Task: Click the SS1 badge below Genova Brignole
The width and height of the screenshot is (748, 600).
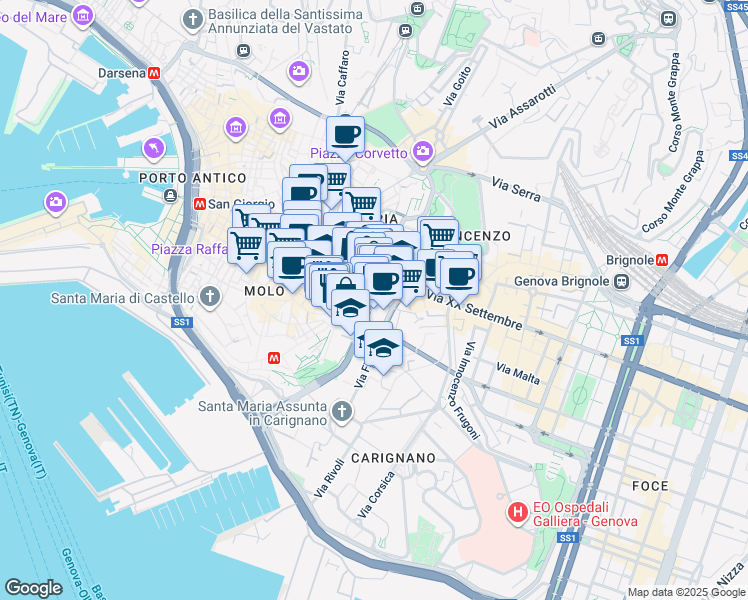Action: (x=632, y=341)
